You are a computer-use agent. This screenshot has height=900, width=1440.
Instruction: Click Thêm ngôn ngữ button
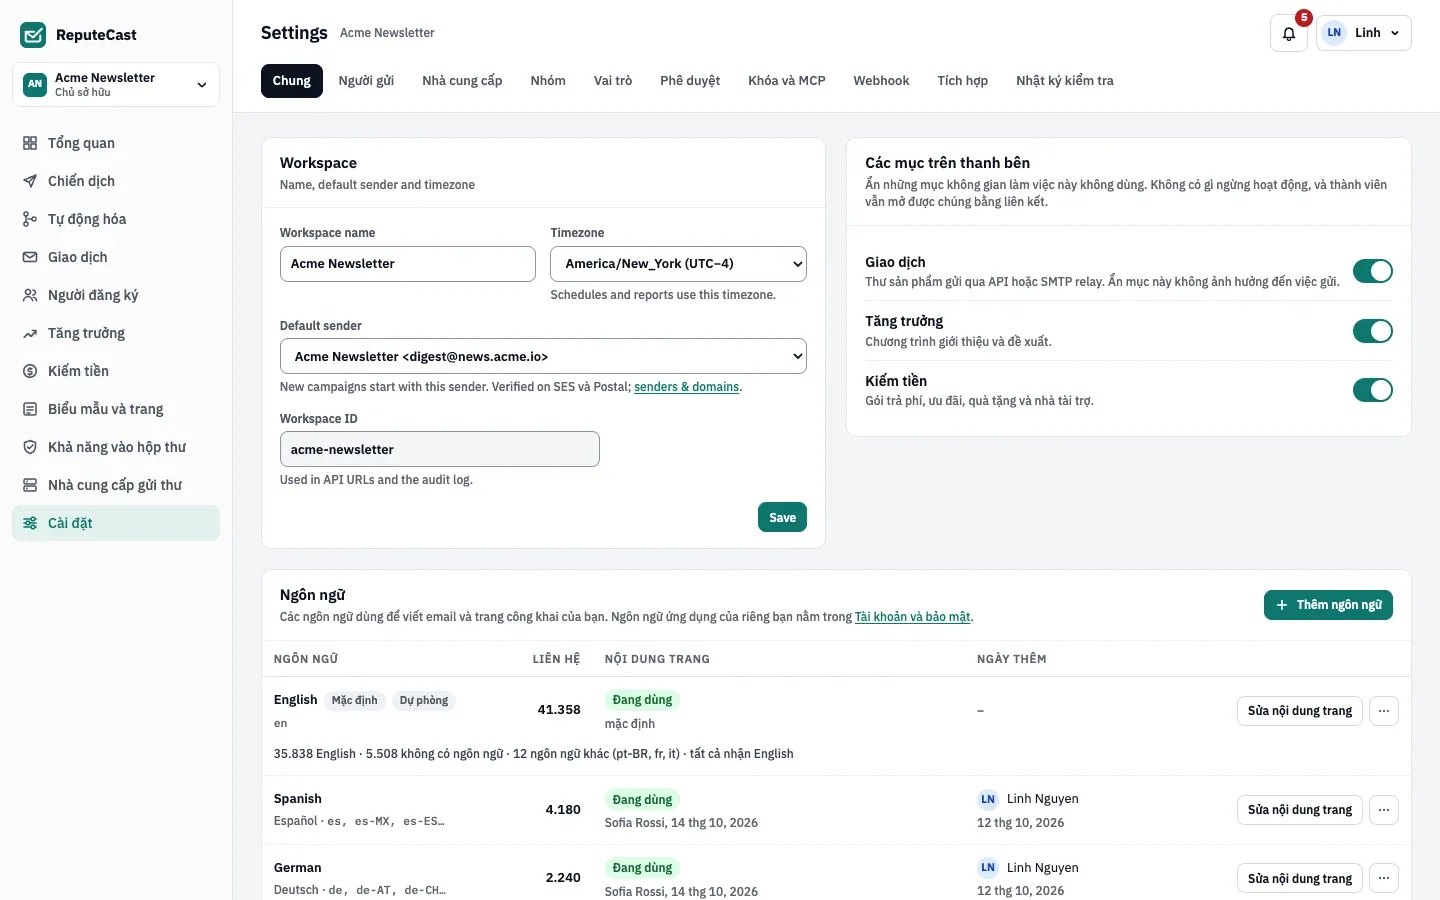pyautogui.click(x=1328, y=605)
